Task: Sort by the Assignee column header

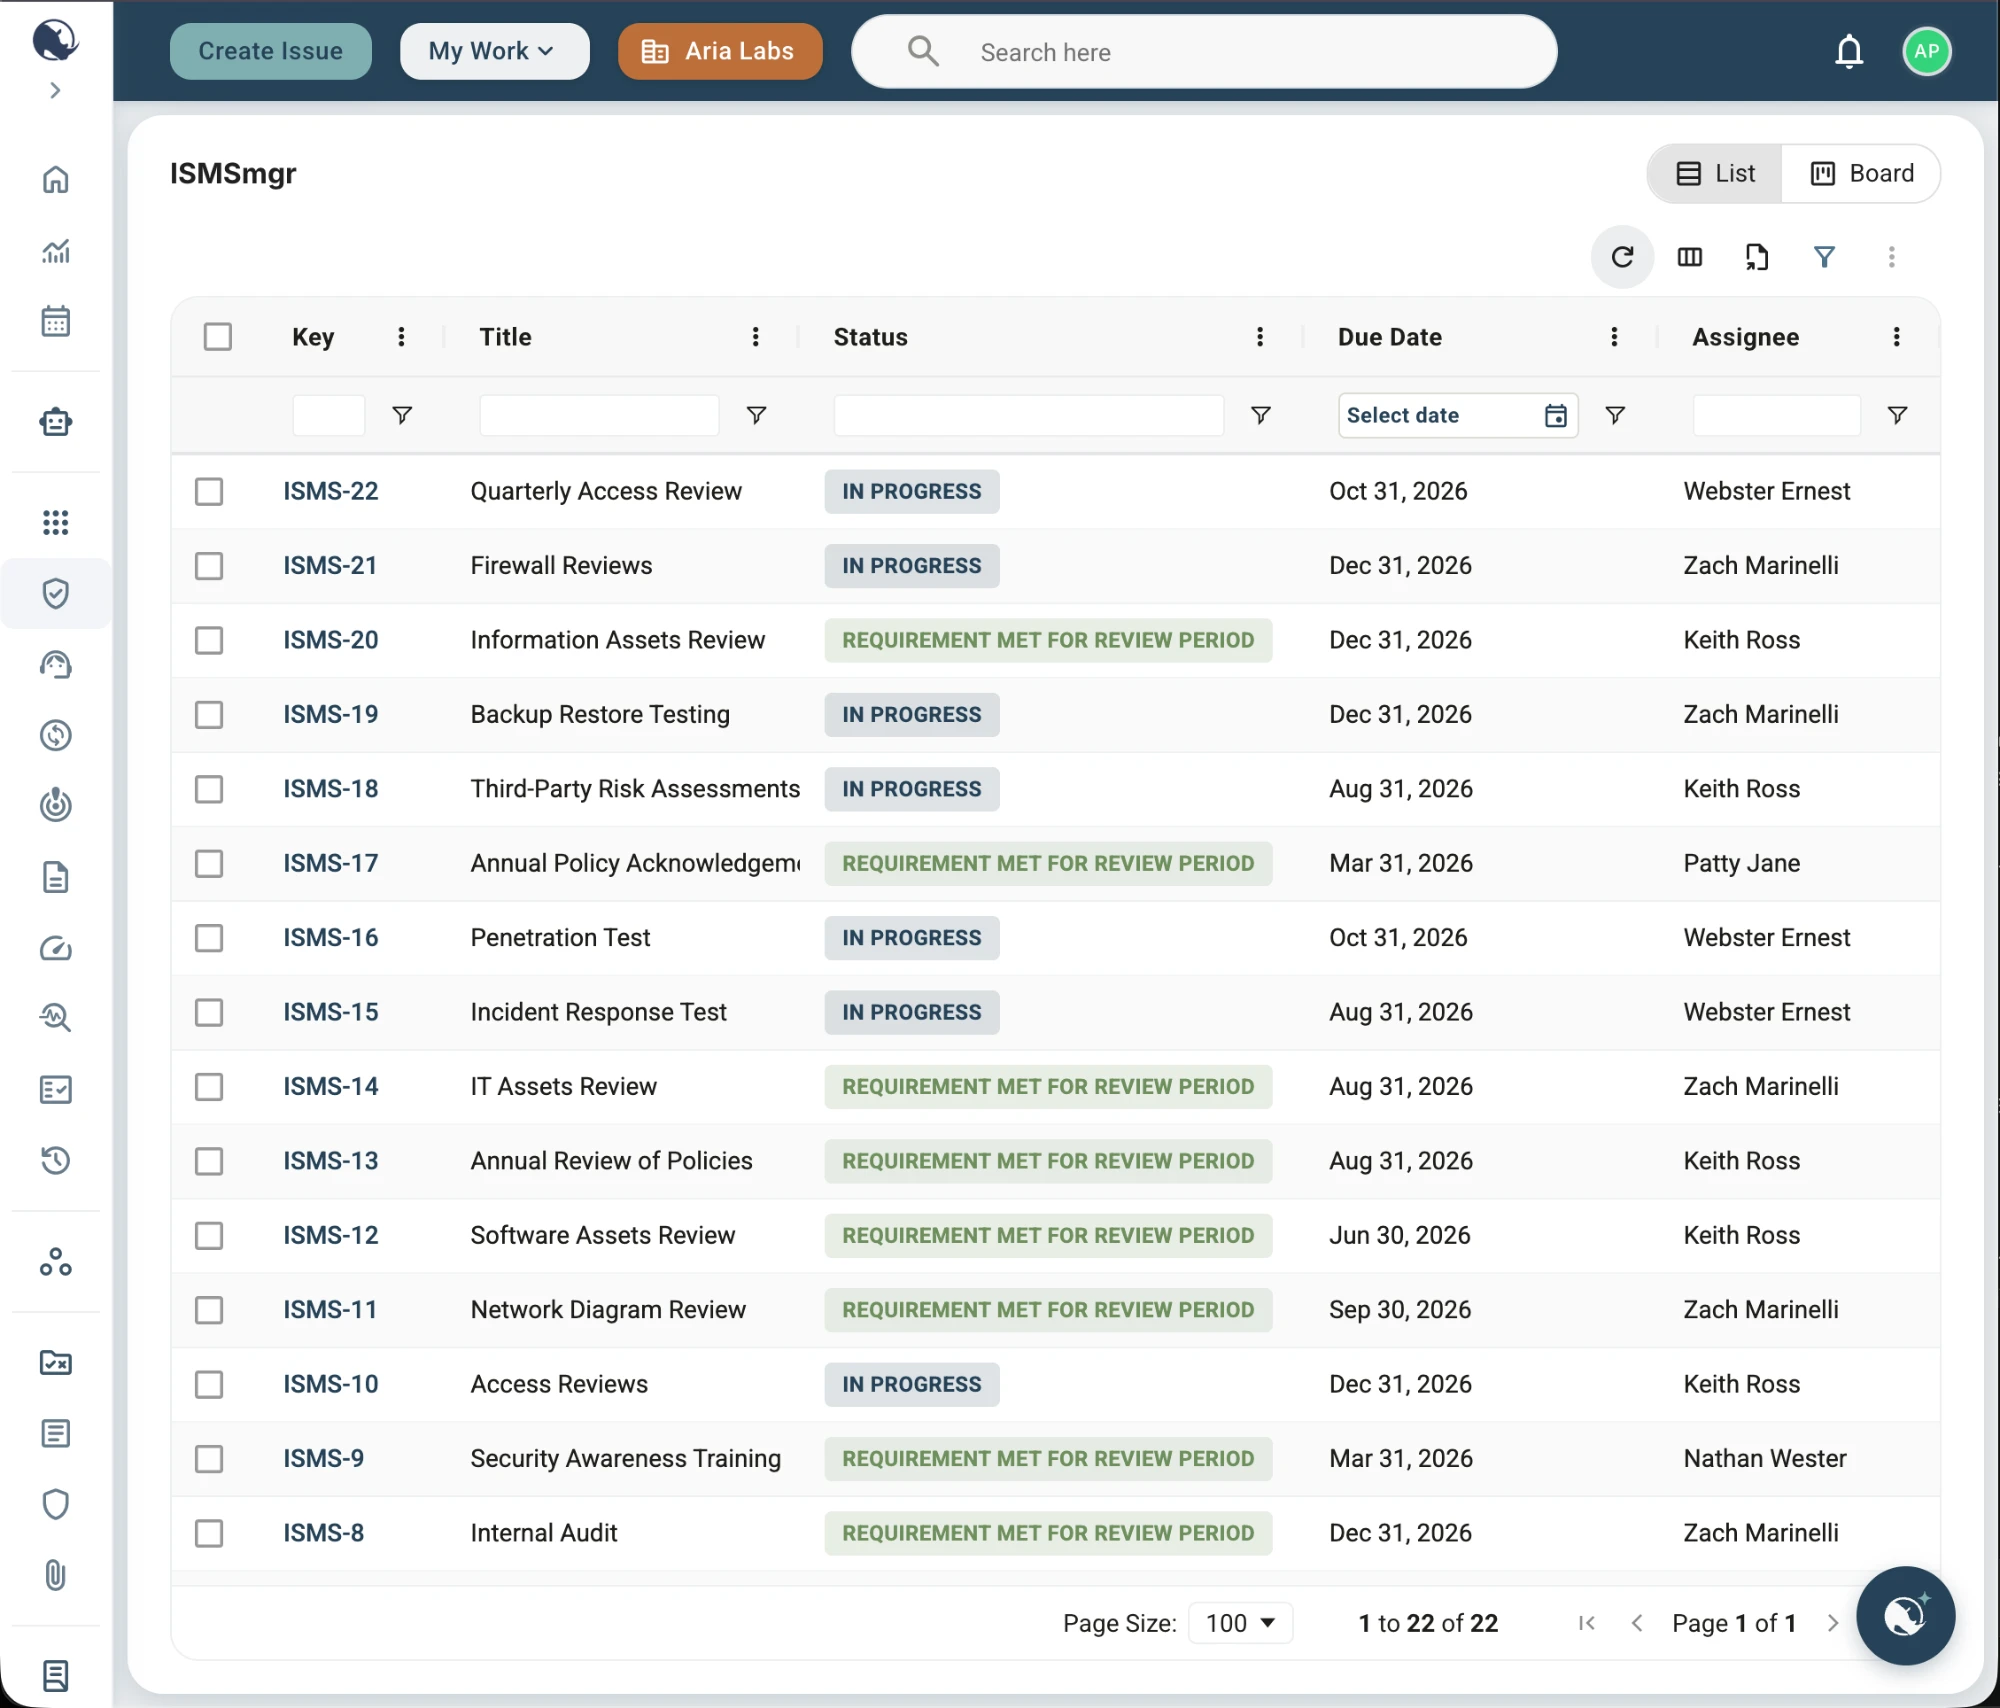Action: click(x=1745, y=337)
